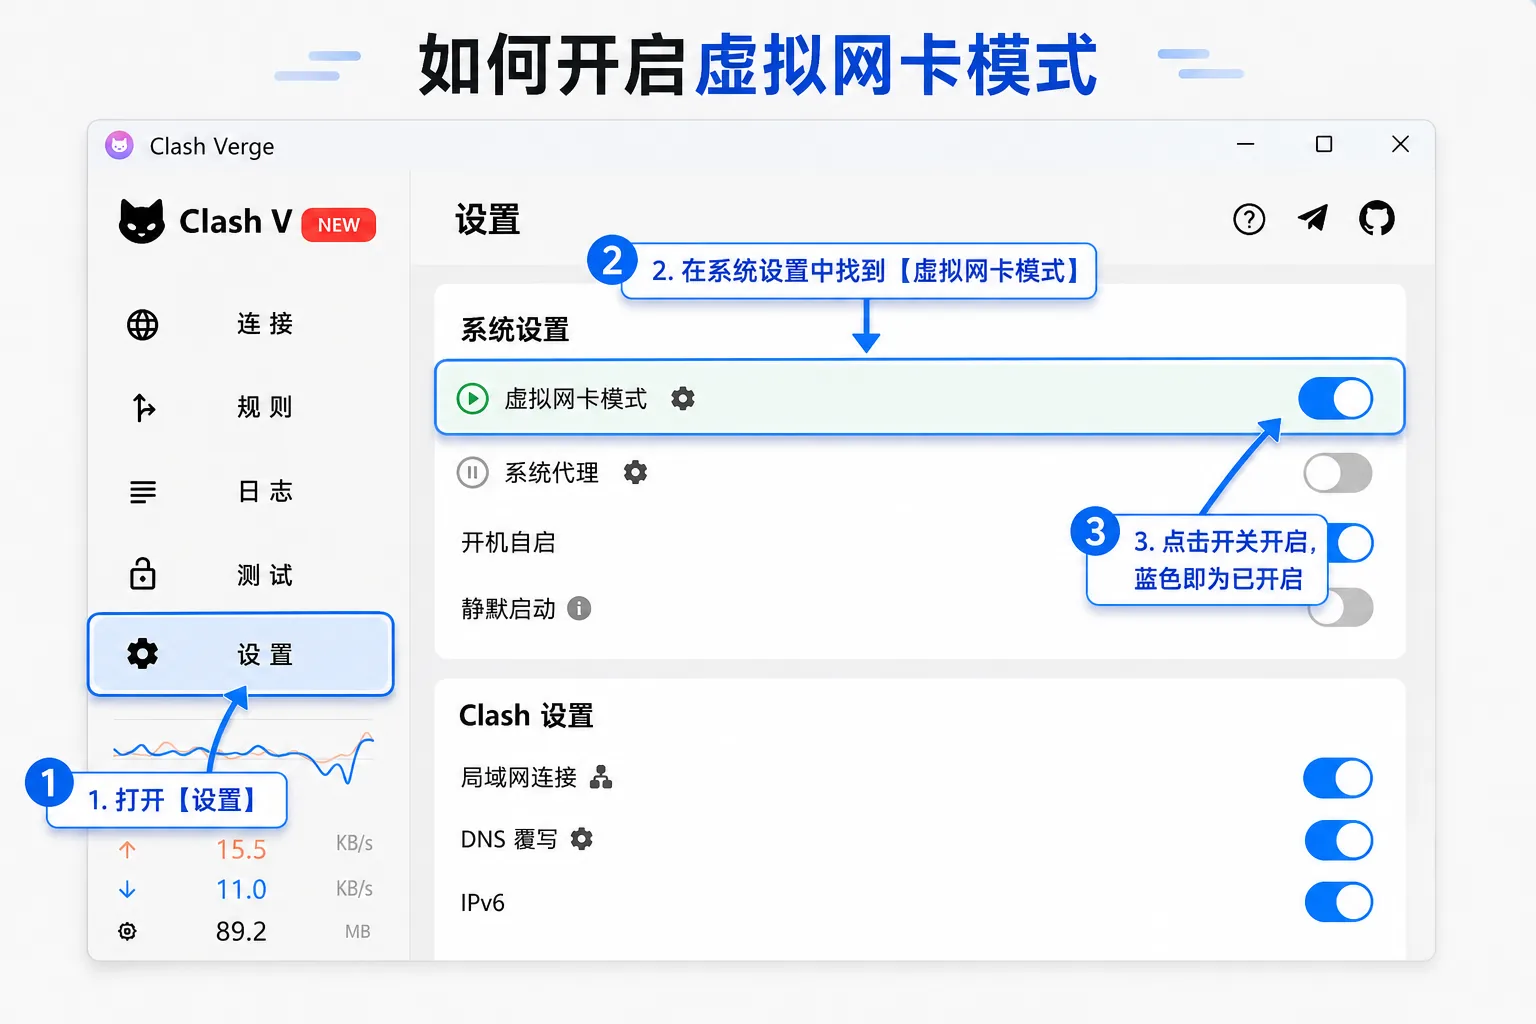Toggle the 开机自启 switch

[1351, 543]
